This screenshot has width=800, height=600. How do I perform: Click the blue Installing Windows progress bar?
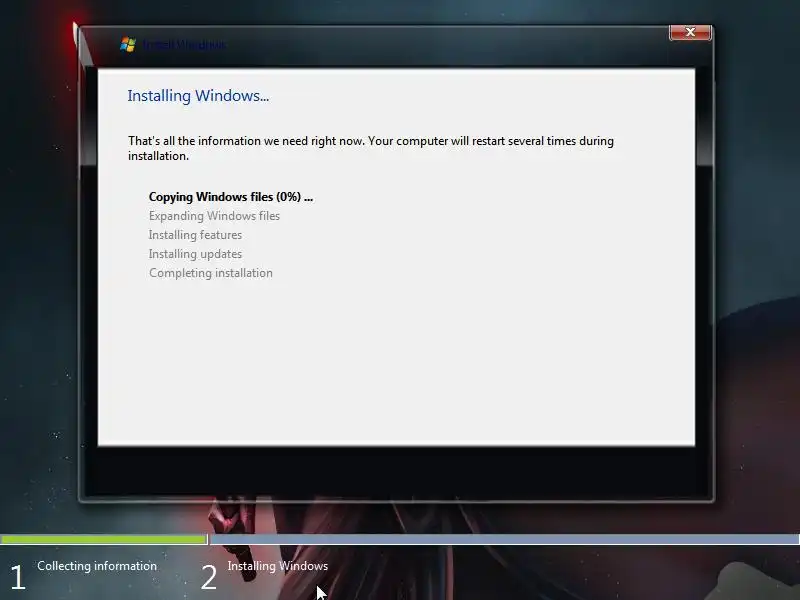(x=505, y=539)
